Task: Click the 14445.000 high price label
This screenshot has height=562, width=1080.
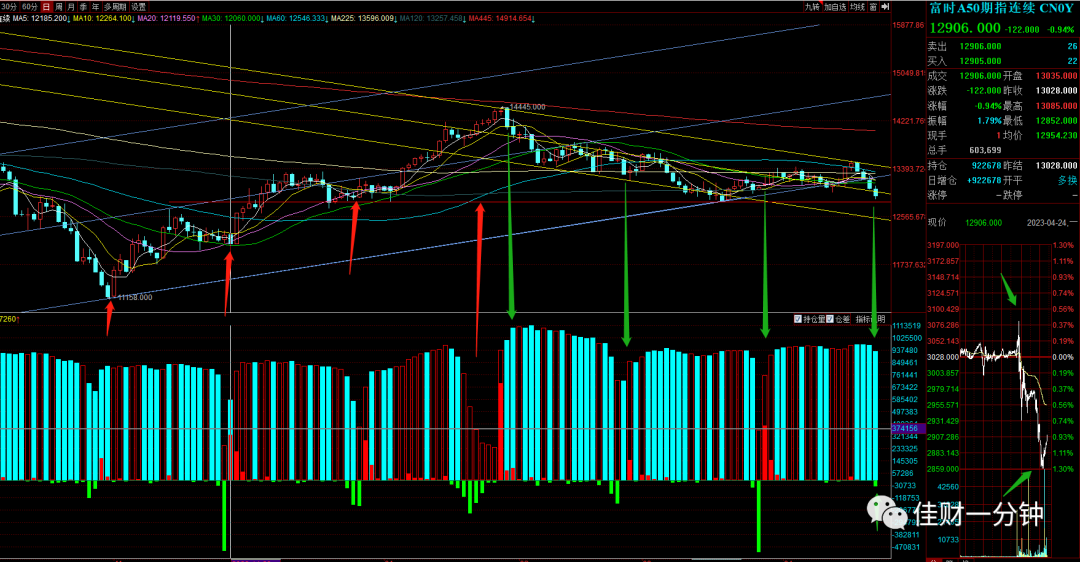Action: [528, 107]
